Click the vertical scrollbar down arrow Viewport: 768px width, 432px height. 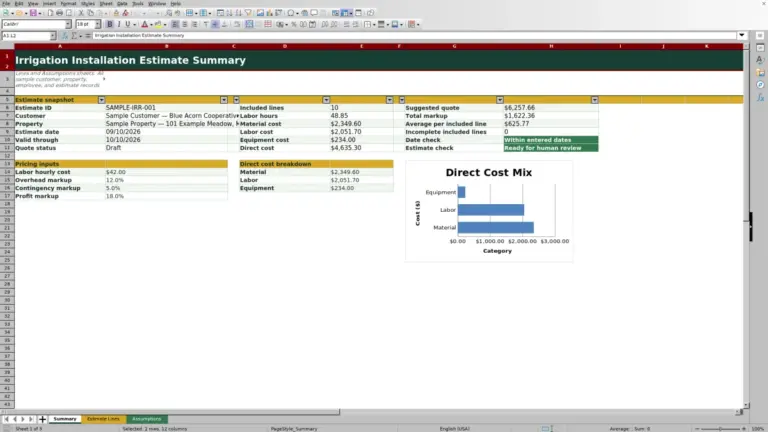coord(746,406)
